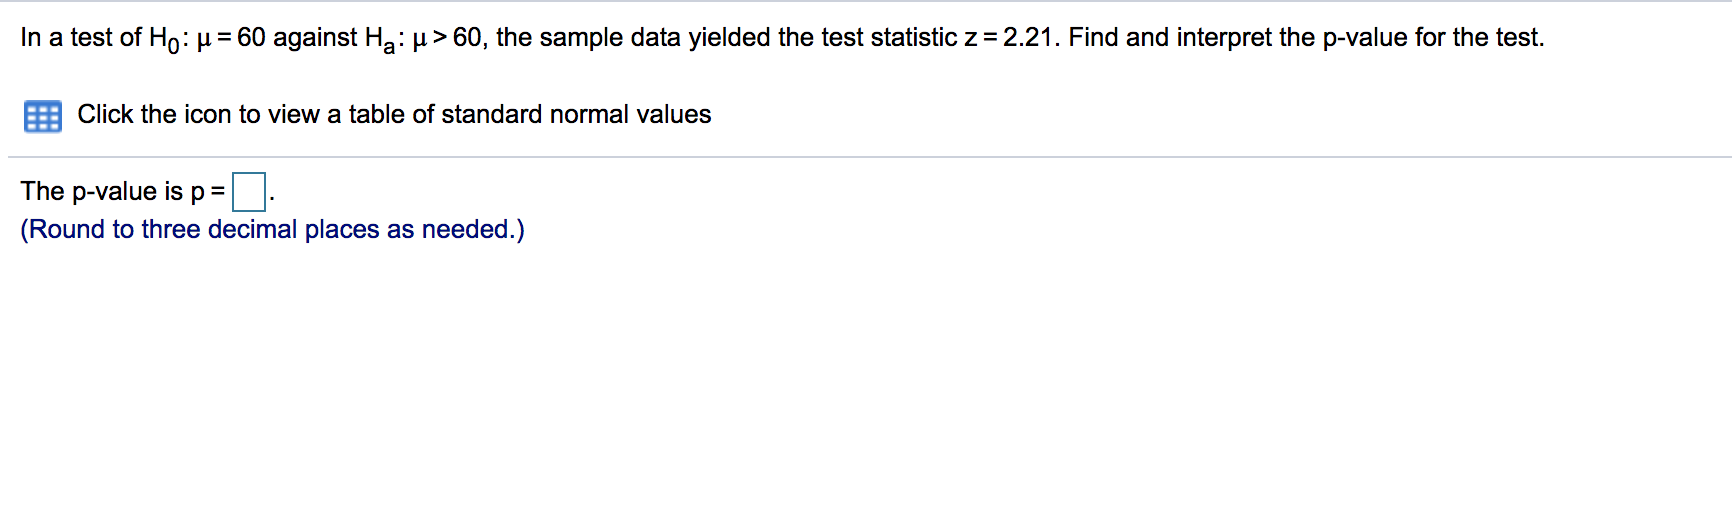Click the alternative hypothesis Ha: μ > 60 text
Screen dimensions: 1732x510
[423, 39]
